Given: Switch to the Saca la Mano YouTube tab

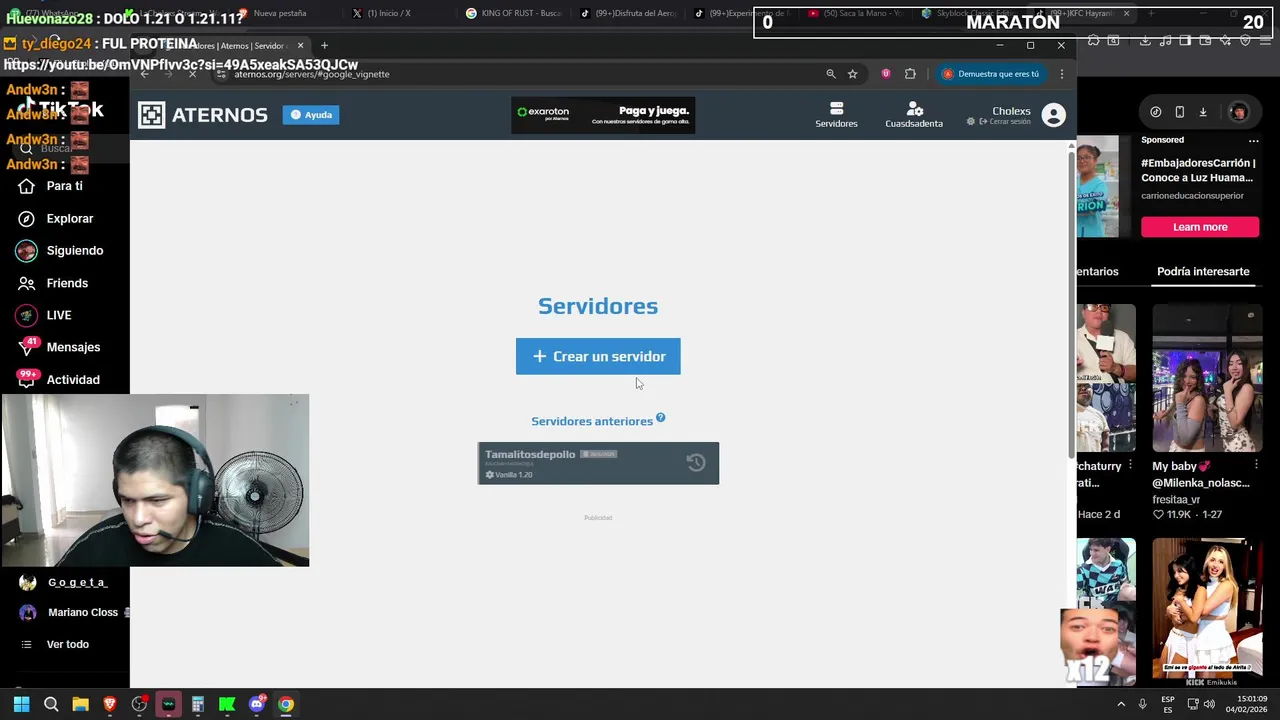Looking at the screenshot, I should click(x=857, y=14).
